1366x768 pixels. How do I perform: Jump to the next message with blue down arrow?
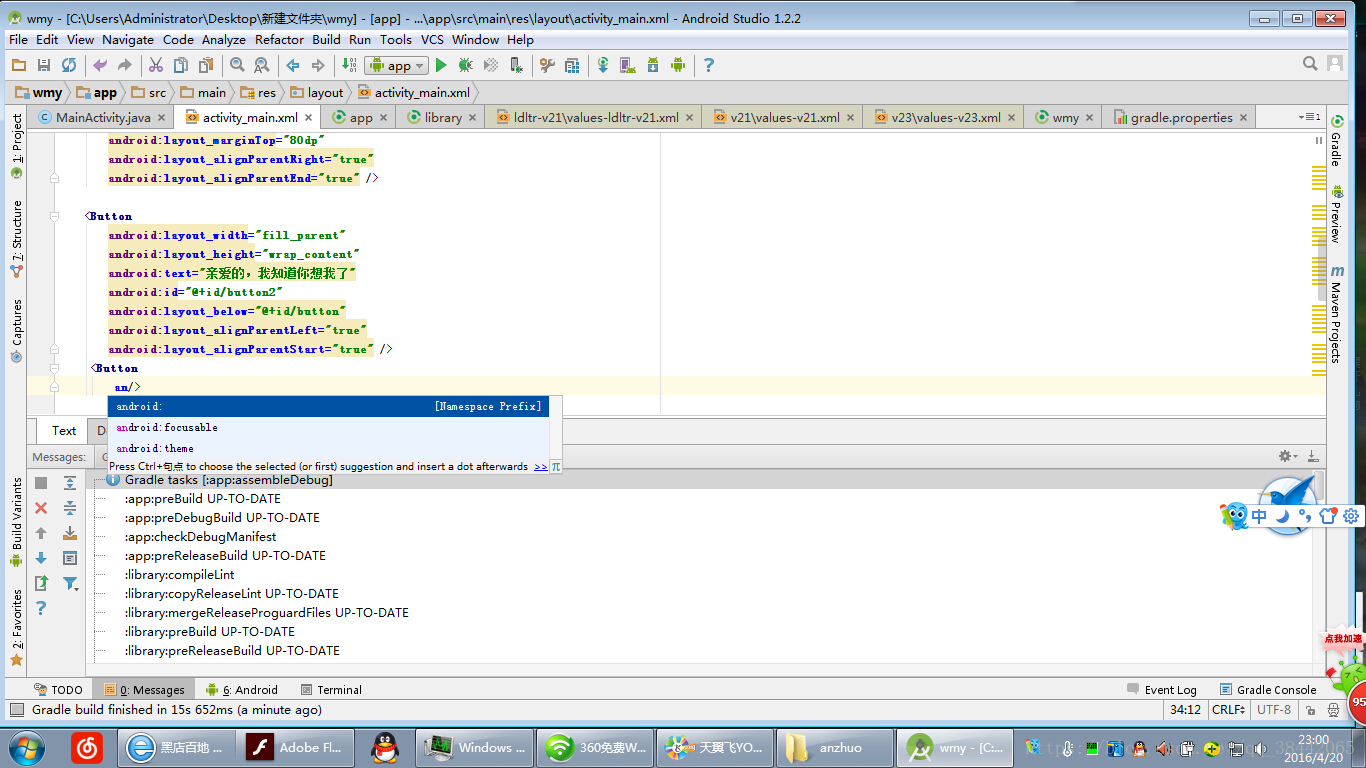click(x=41, y=558)
